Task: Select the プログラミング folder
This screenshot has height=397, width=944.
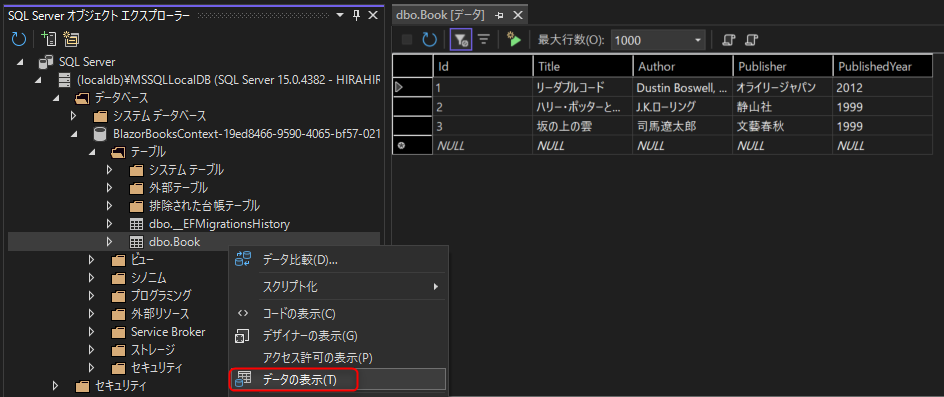Action: (x=161, y=295)
